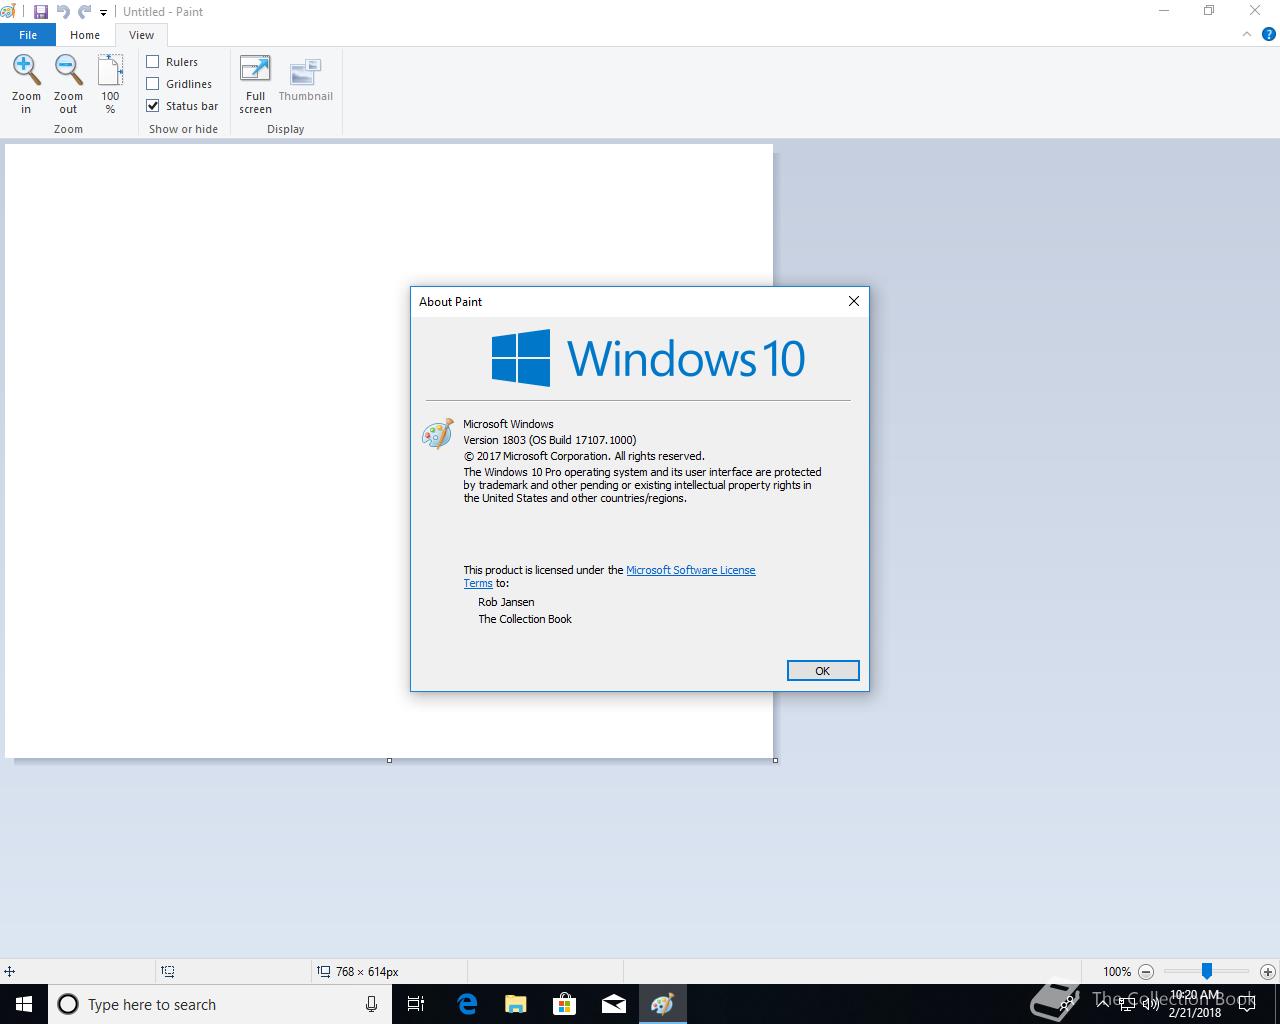Enable the Gridlines checkbox
The height and width of the screenshot is (1024, 1280).
[153, 84]
